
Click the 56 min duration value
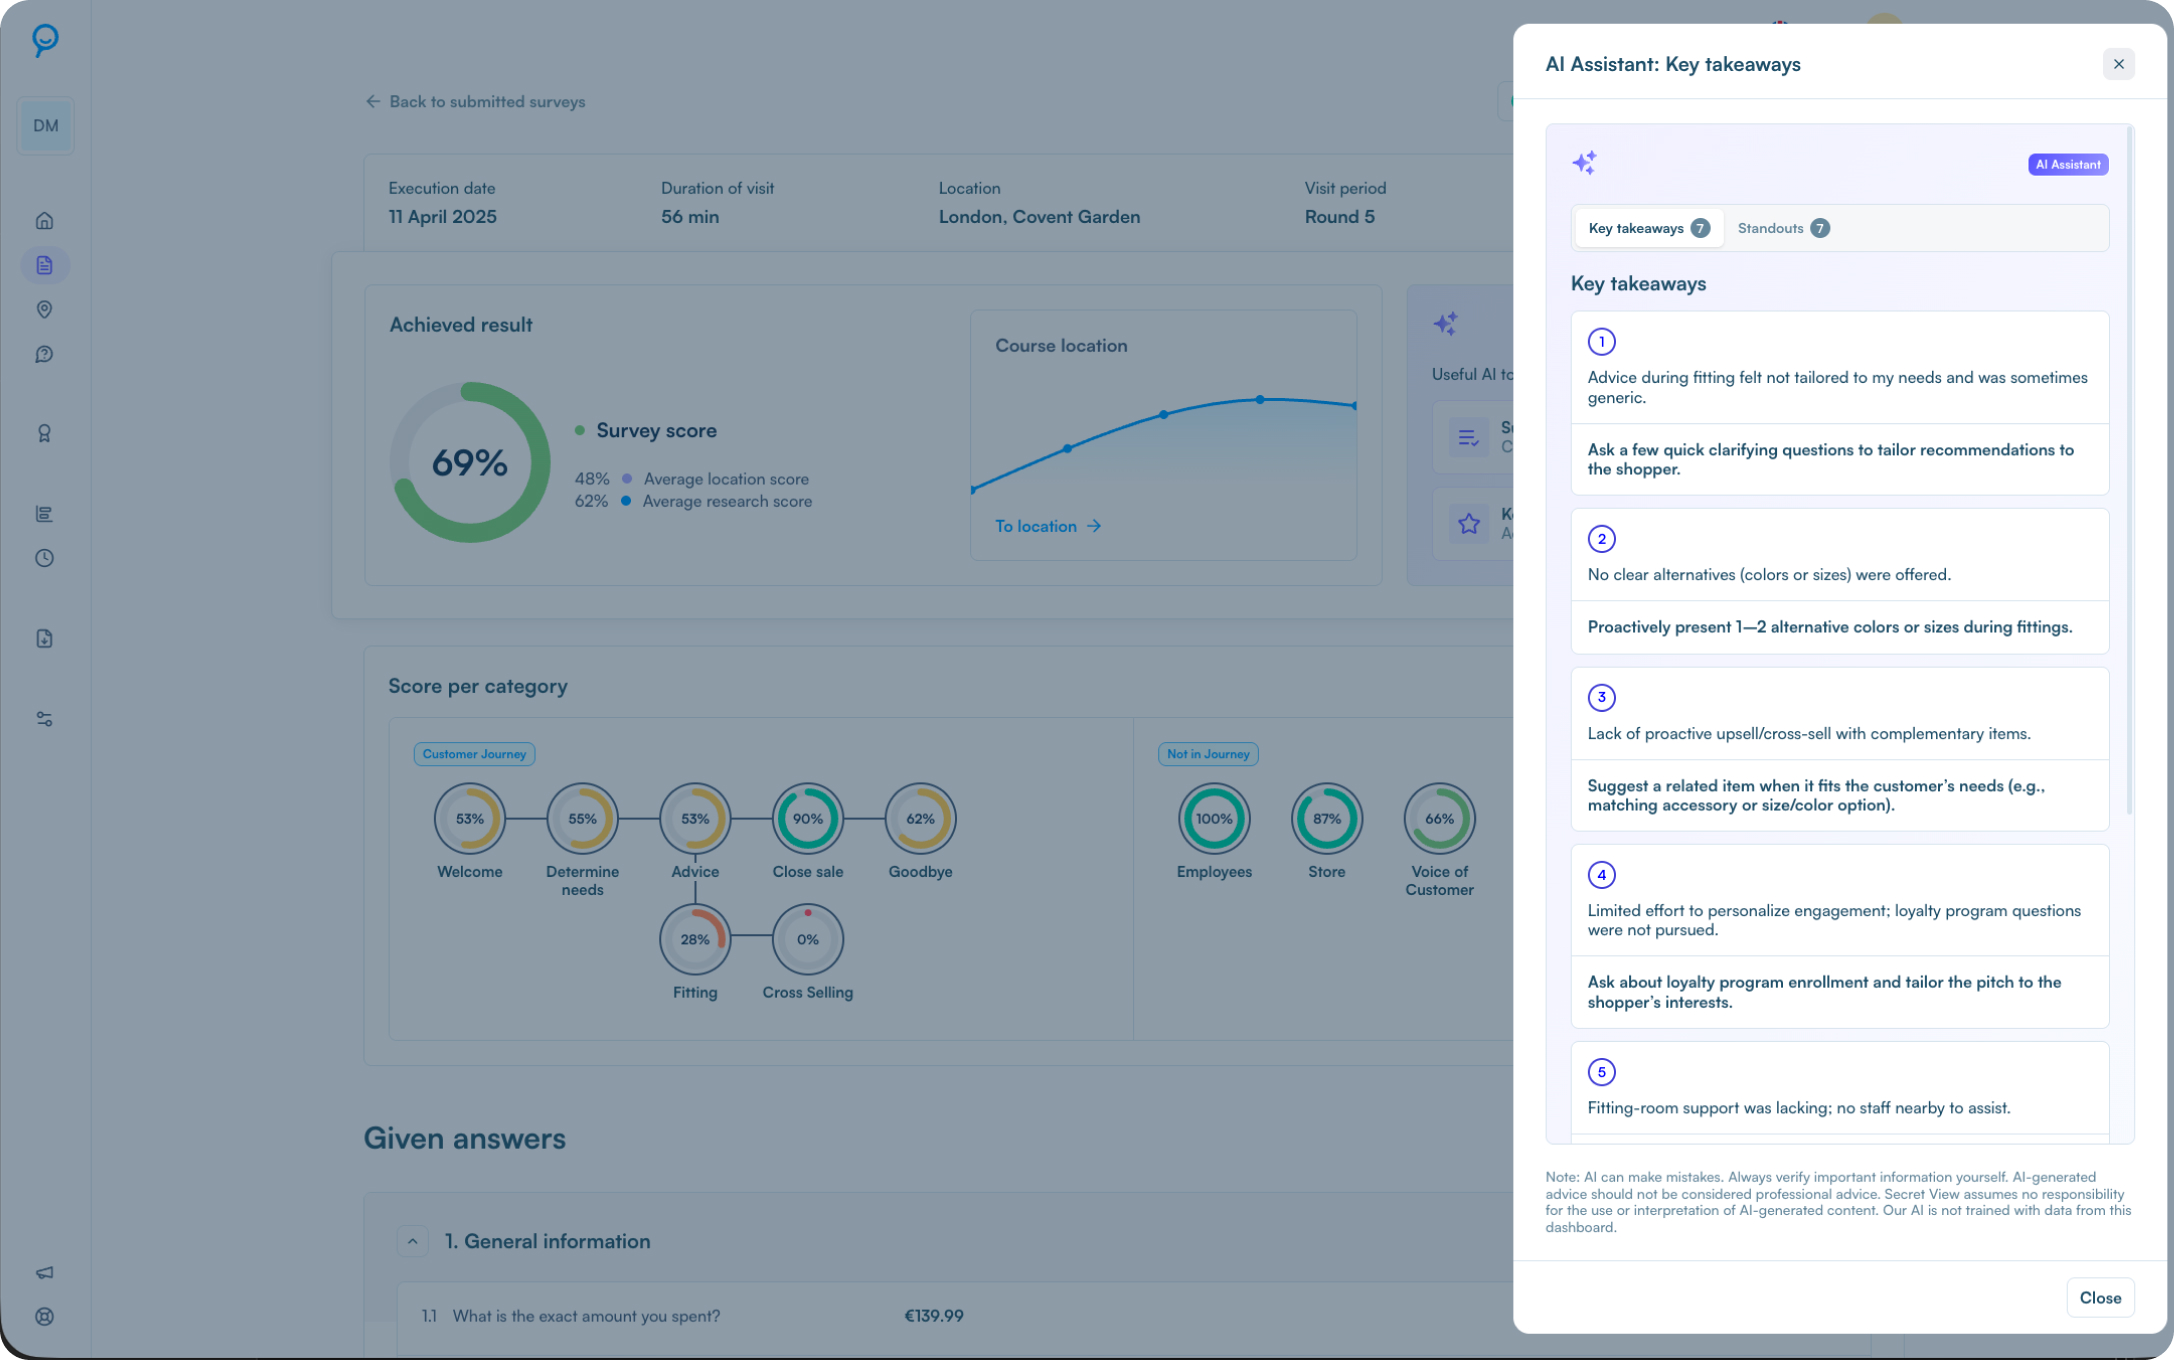(x=690, y=217)
